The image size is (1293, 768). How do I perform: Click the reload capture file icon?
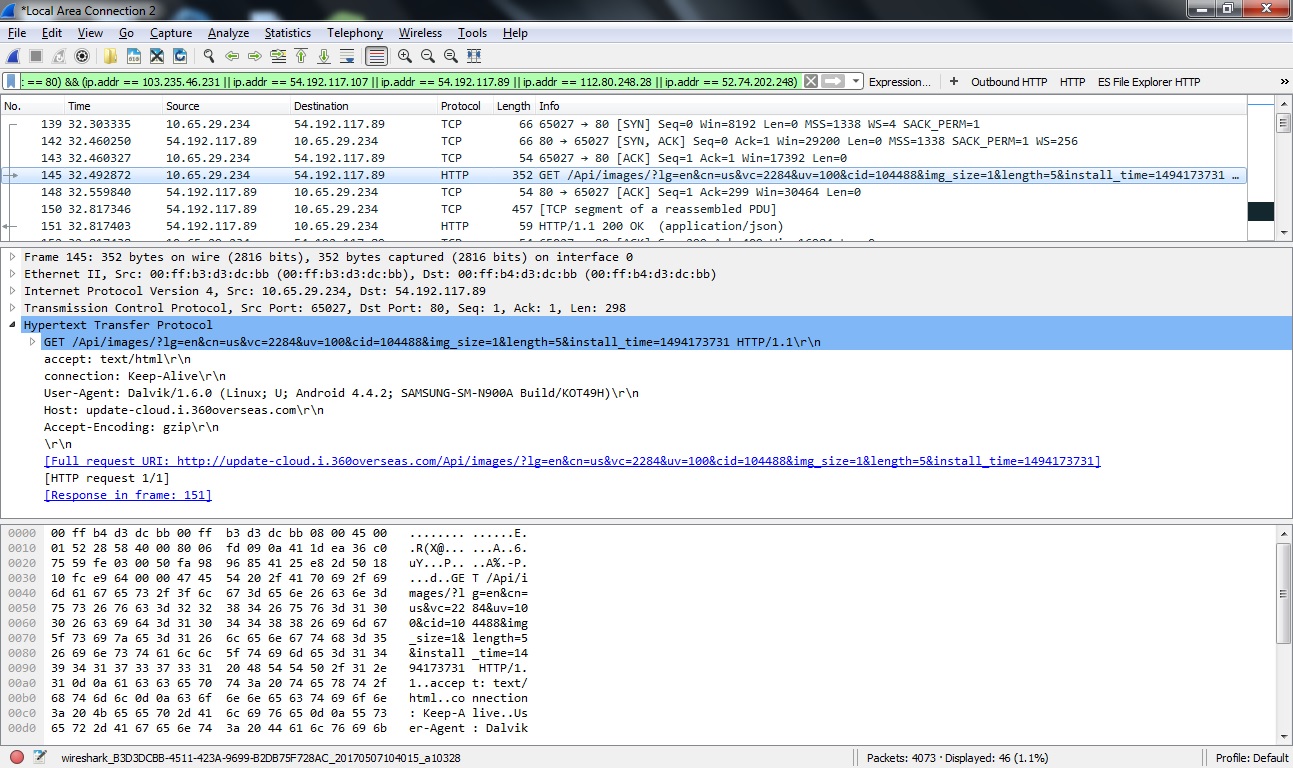(x=180, y=56)
